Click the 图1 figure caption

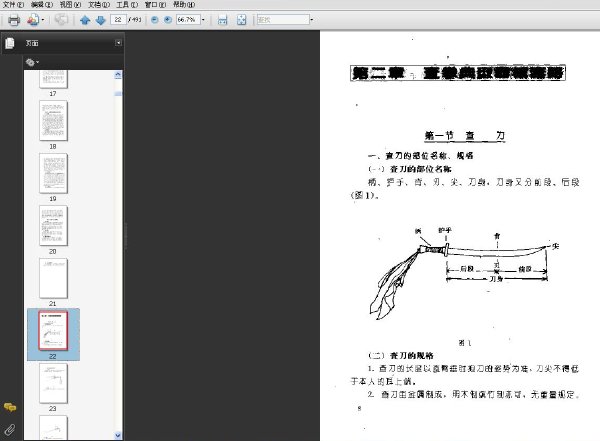(x=465, y=343)
